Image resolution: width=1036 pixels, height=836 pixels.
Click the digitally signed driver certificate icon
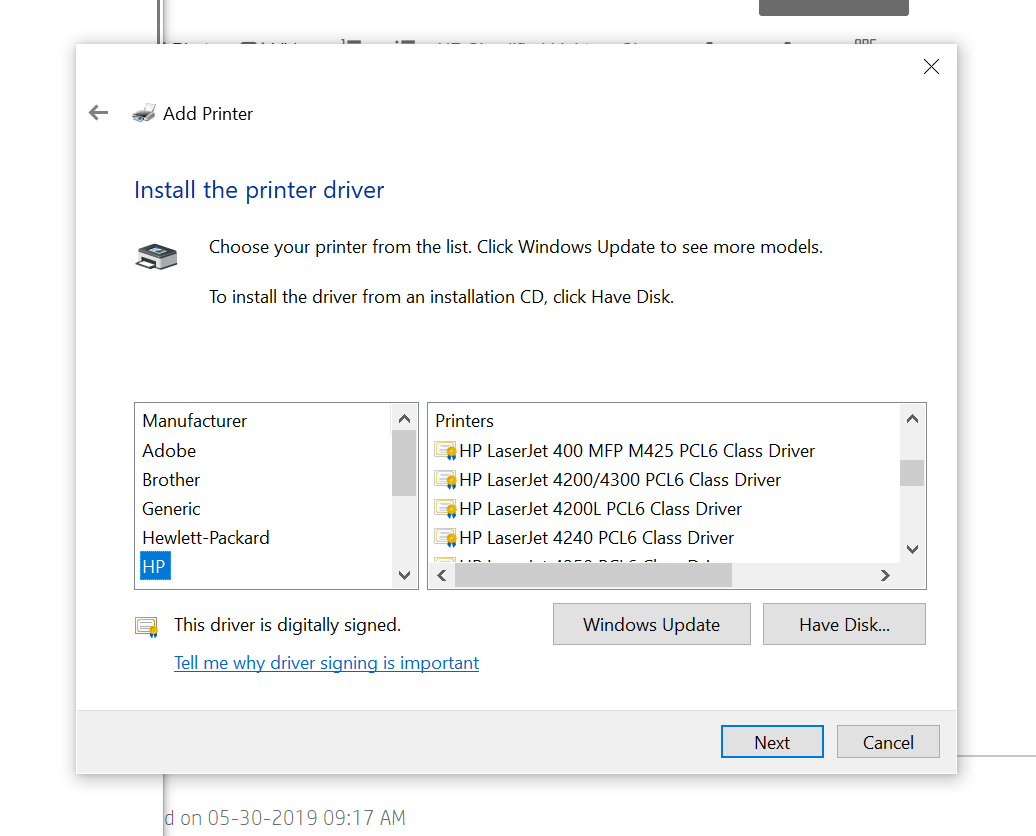click(145, 624)
